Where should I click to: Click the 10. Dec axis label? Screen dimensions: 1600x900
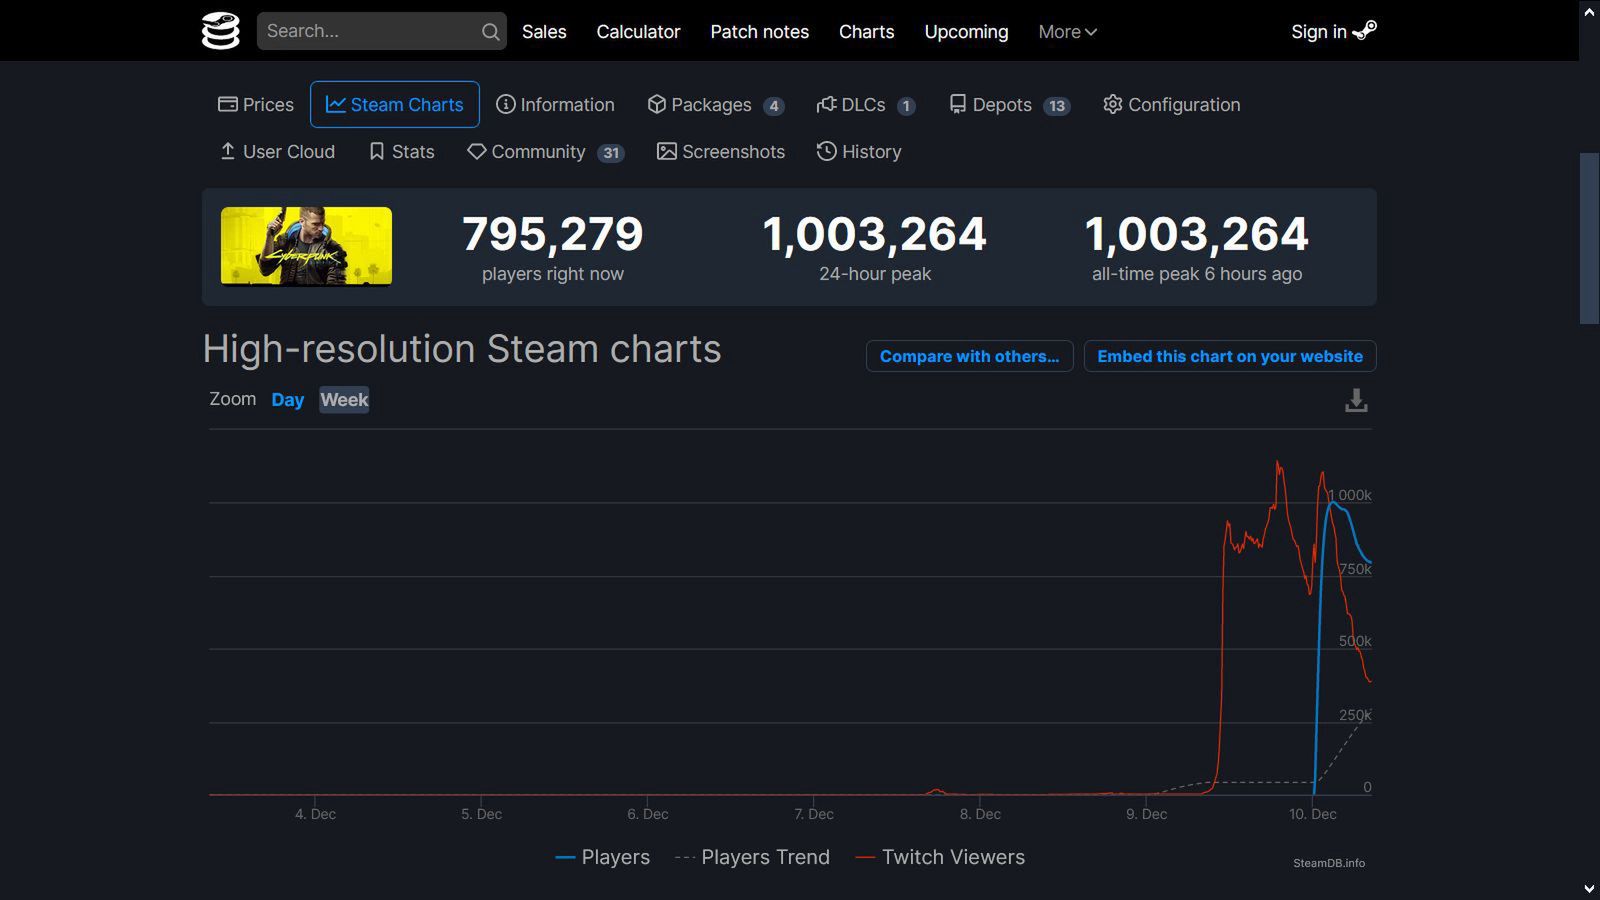coord(1313,814)
